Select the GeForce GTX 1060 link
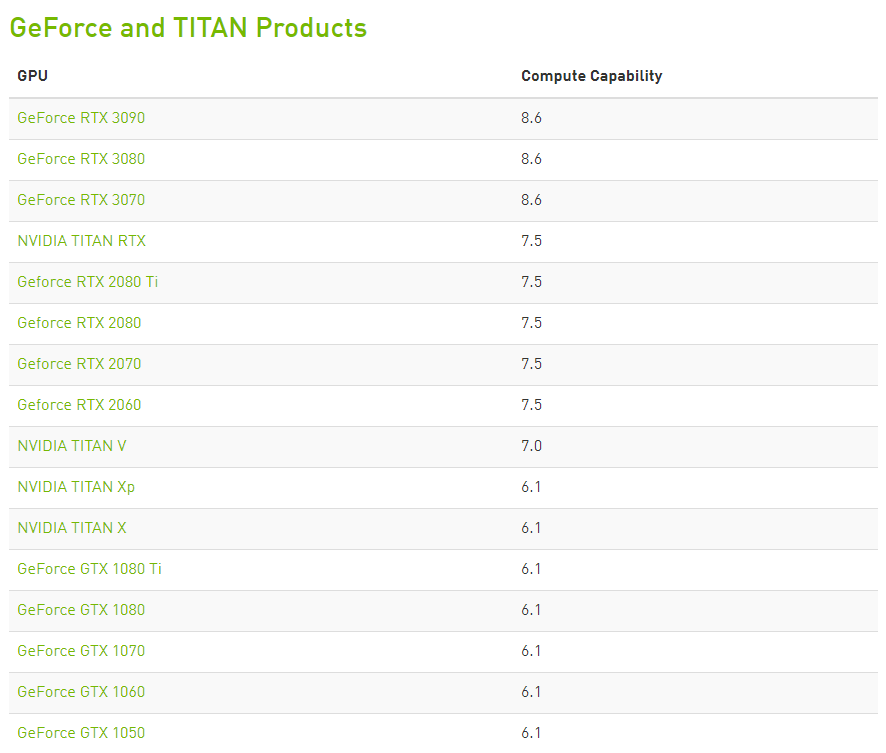886x753 pixels. 81,692
